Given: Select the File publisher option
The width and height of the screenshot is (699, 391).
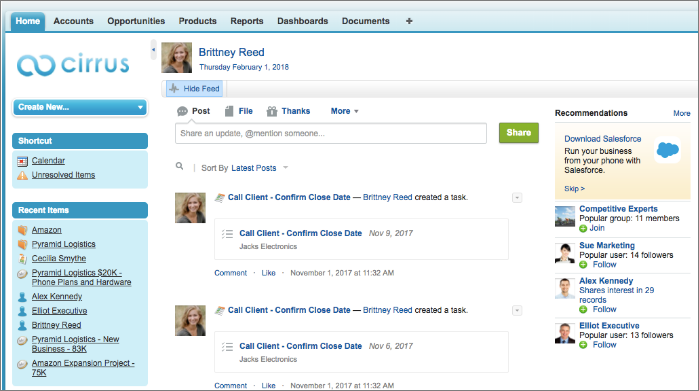Looking at the screenshot, I should click(x=238, y=111).
